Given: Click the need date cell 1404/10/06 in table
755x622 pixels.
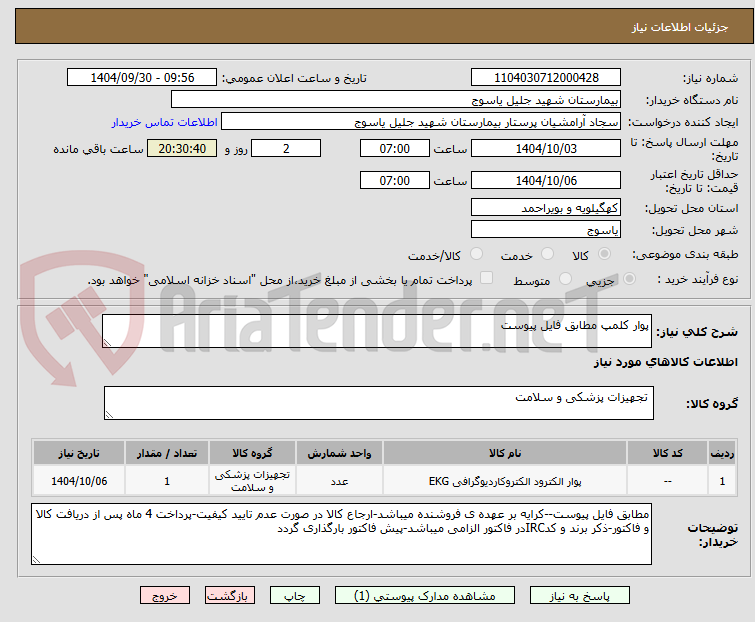Looking at the screenshot, I should point(79,481).
